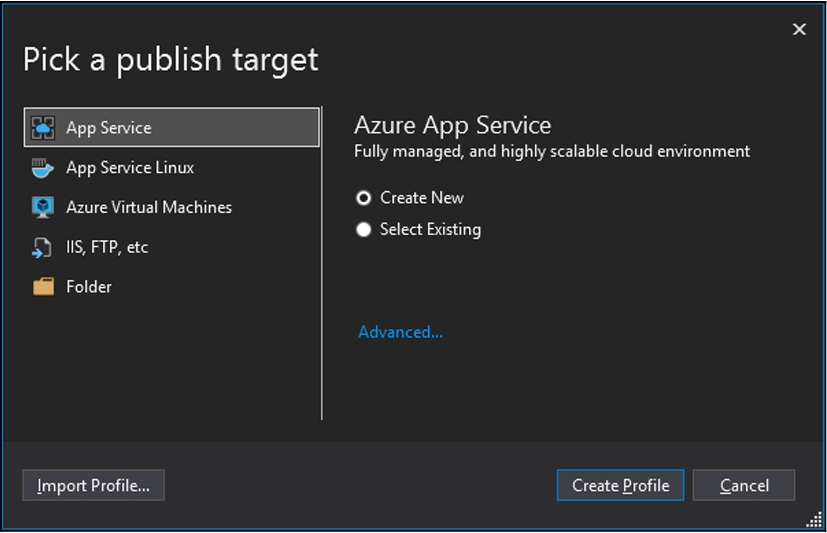827x533 pixels.
Task: Open the Advanced... settings link
Action: tap(400, 332)
